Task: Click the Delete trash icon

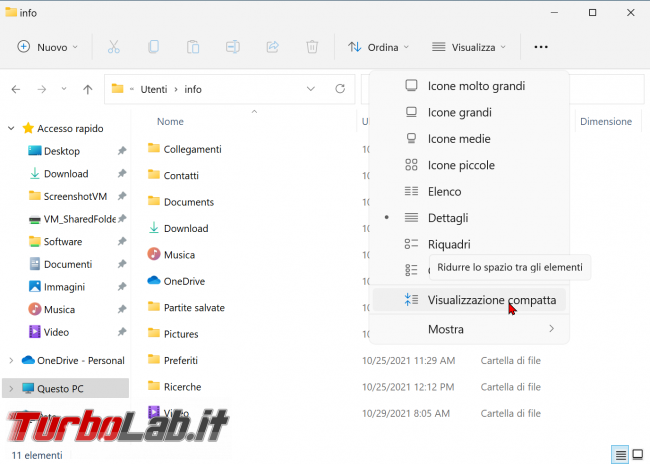Action: 312,47
